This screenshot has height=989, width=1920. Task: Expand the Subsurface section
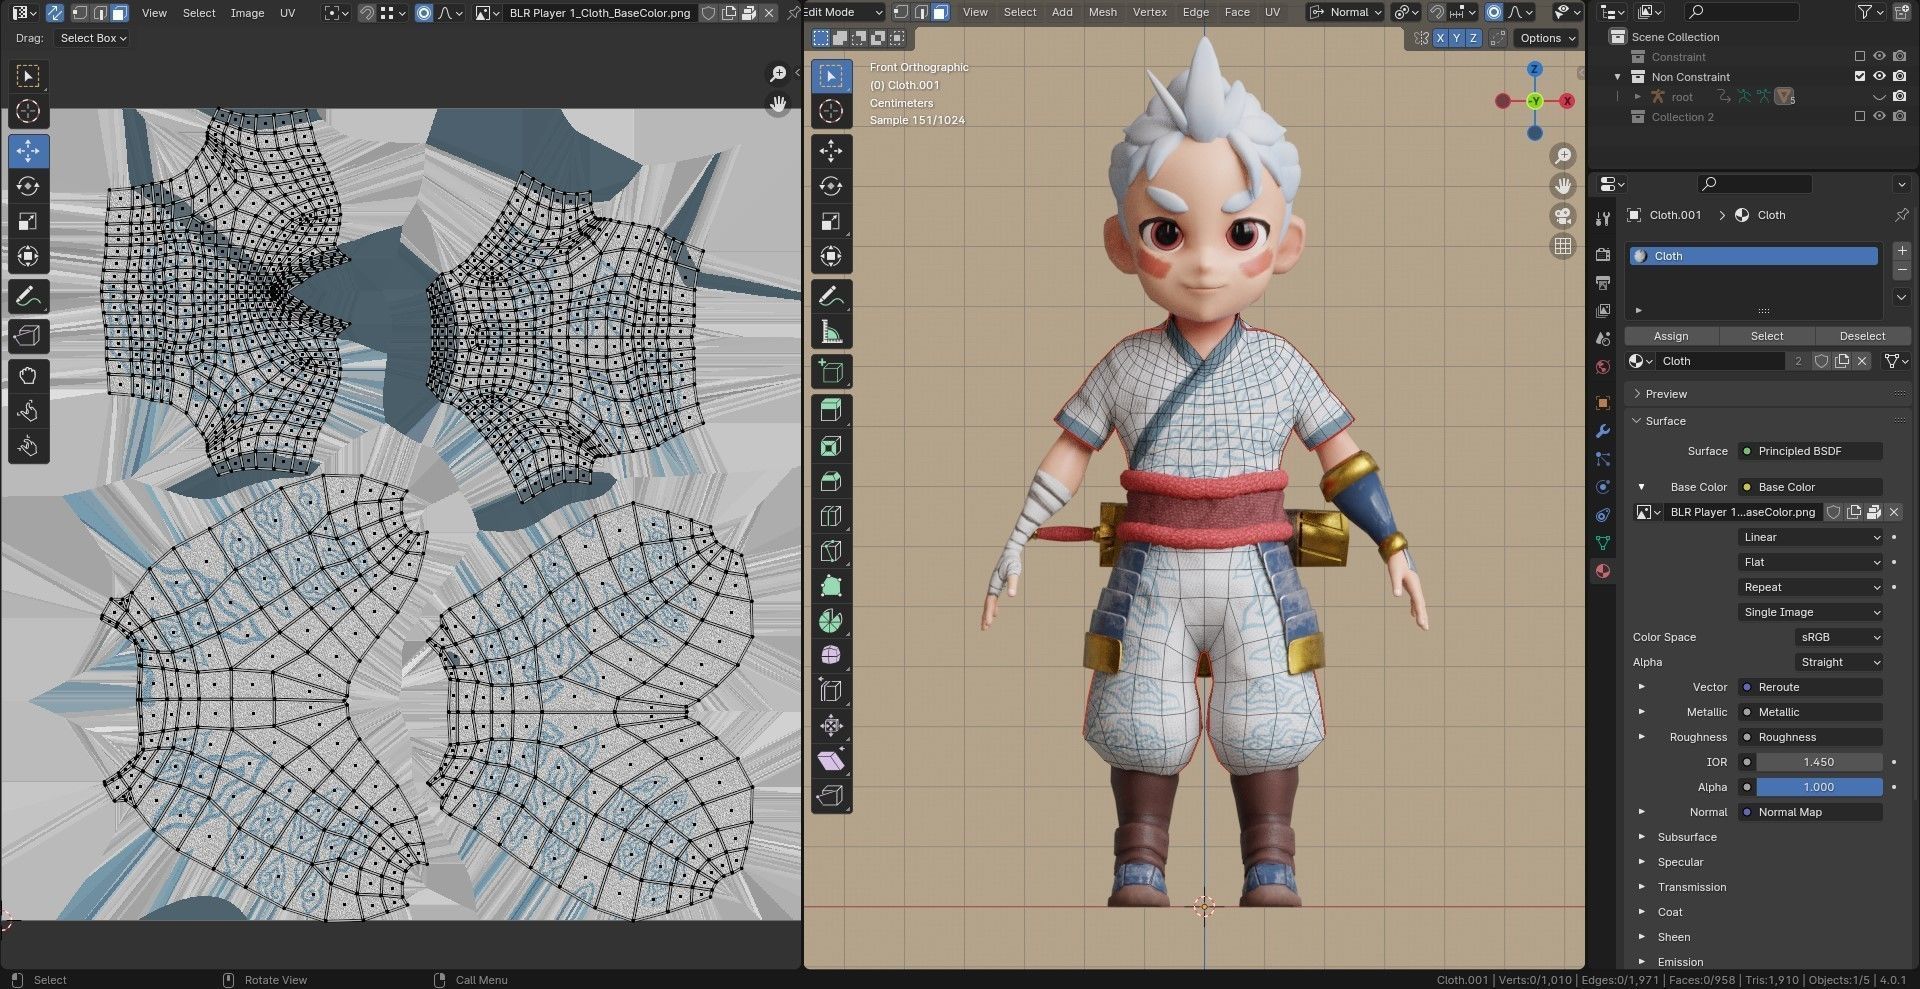point(1686,837)
